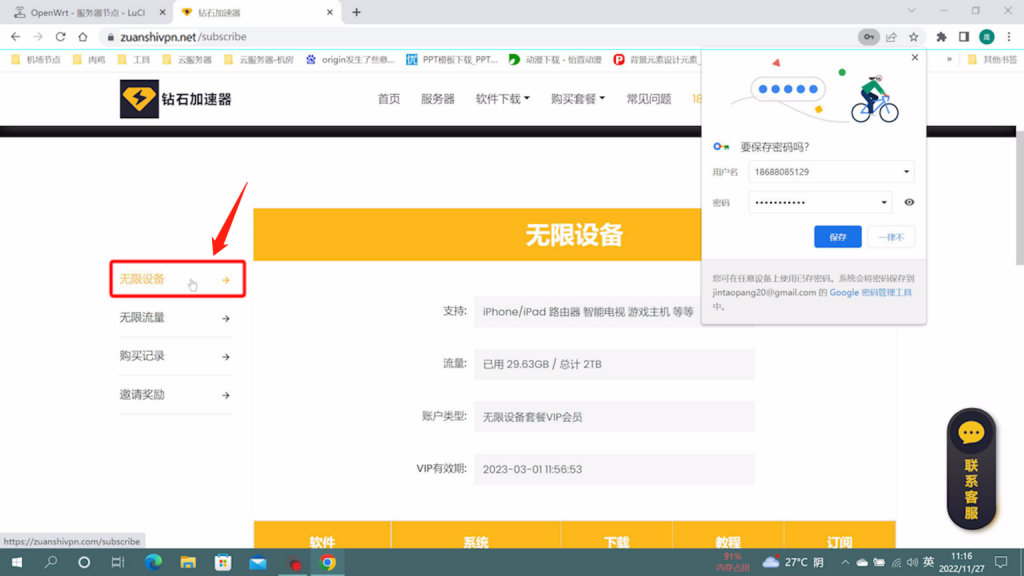Open the red recorder taskbar app
1024x576 pixels.
[295, 562]
